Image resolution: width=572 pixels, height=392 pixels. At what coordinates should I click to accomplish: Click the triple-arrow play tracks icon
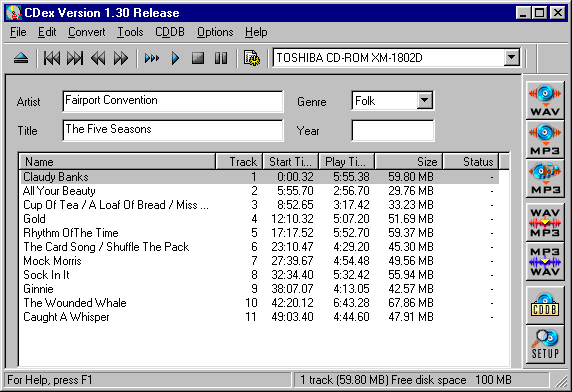152,58
